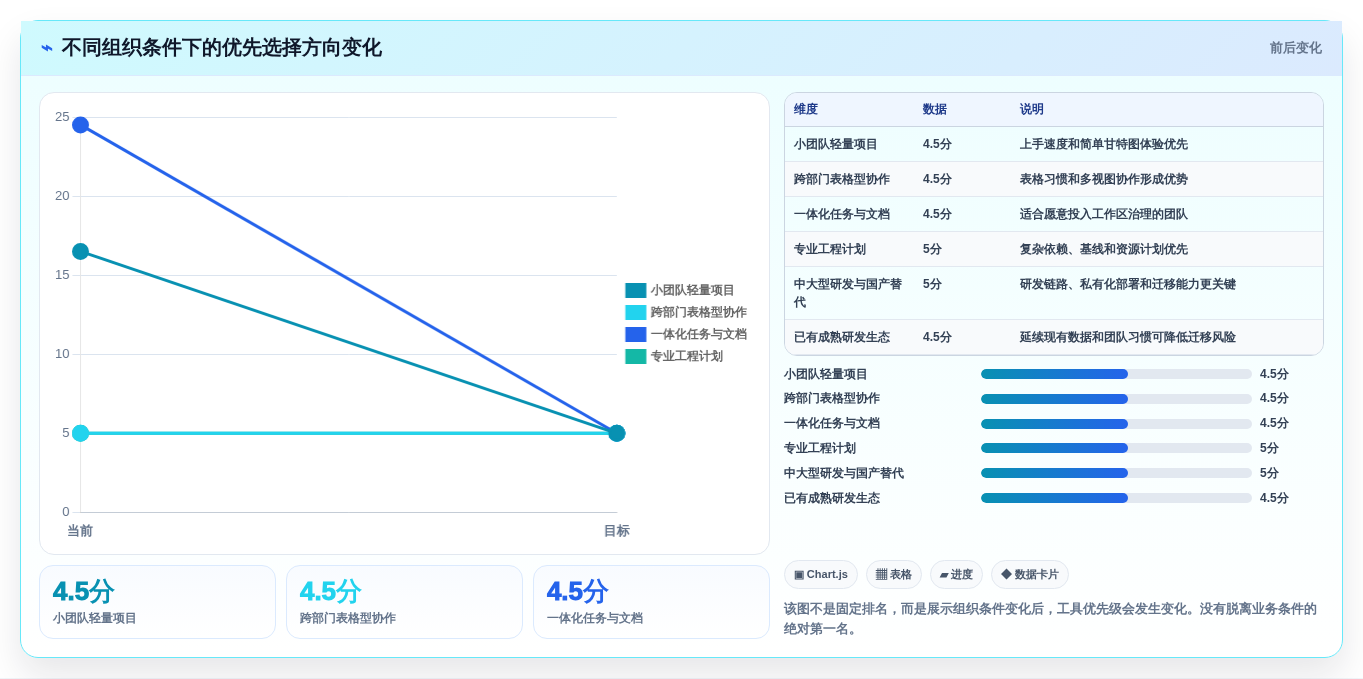The image size is (1363, 679).
Task: Open the 4.5分 小团队轻量项目 stat card
Action: [x=157, y=602]
